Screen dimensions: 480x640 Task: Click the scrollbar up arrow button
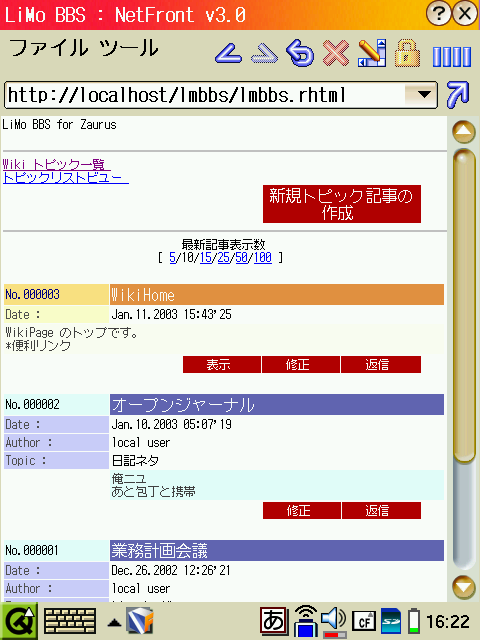(x=464, y=131)
